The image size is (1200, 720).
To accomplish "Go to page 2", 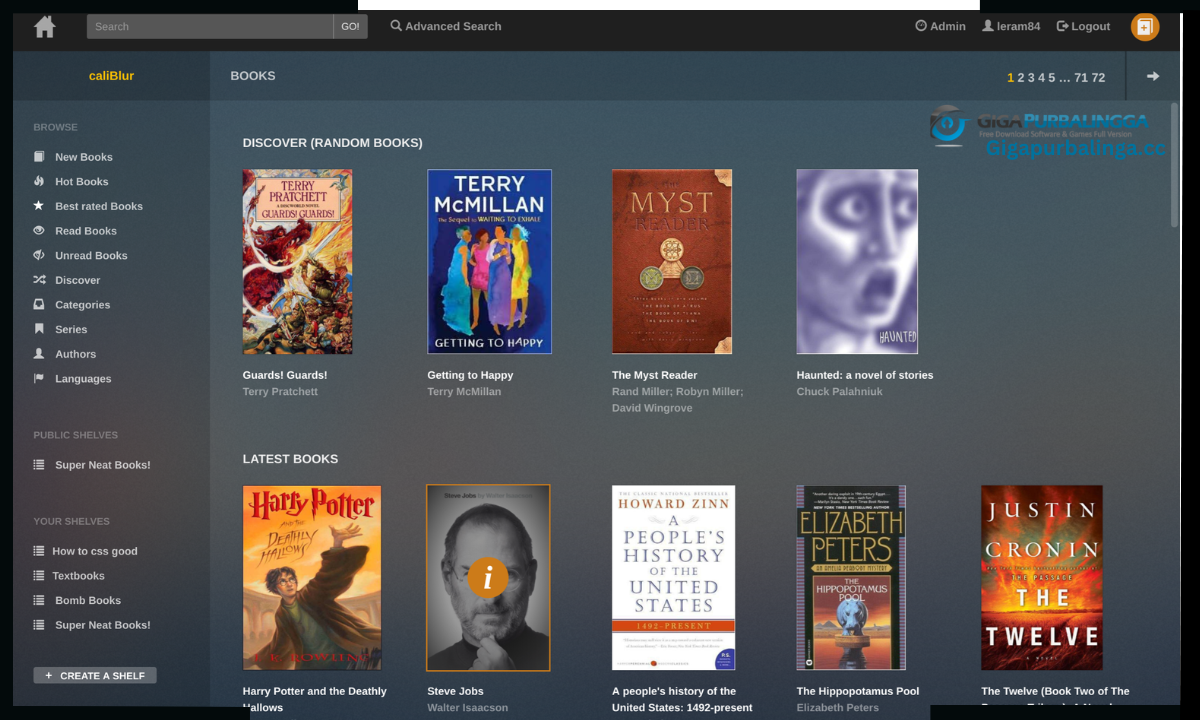I will coord(1021,77).
